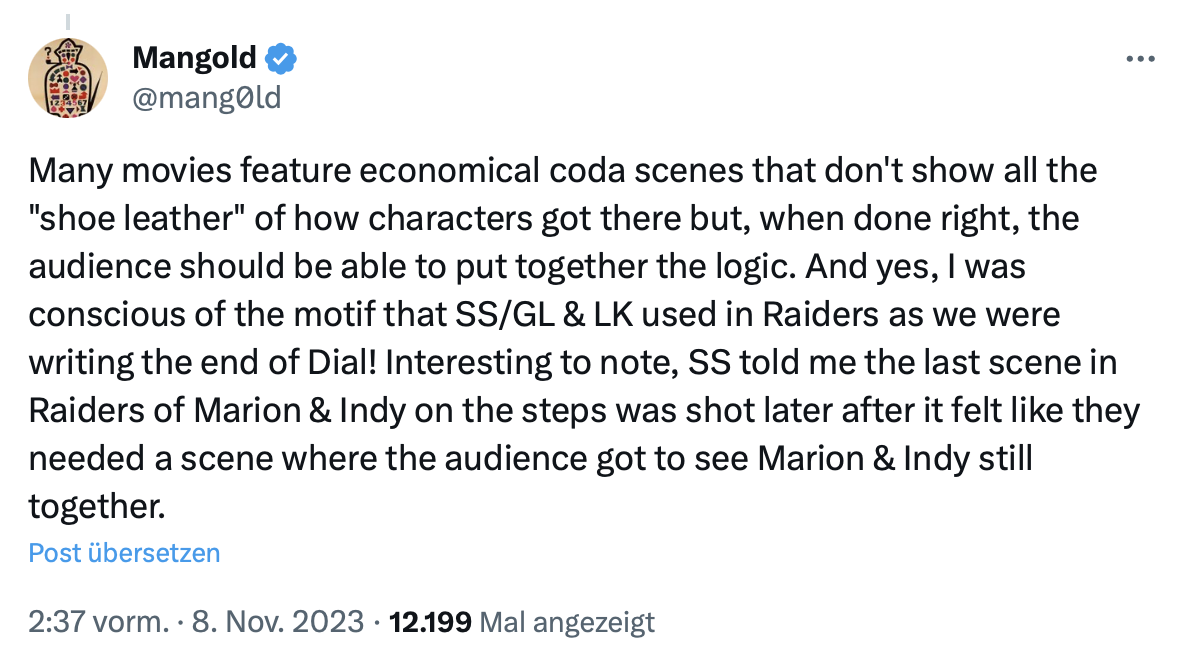Select the Mal angezeigt views label
1190x672 pixels.
click(567, 622)
